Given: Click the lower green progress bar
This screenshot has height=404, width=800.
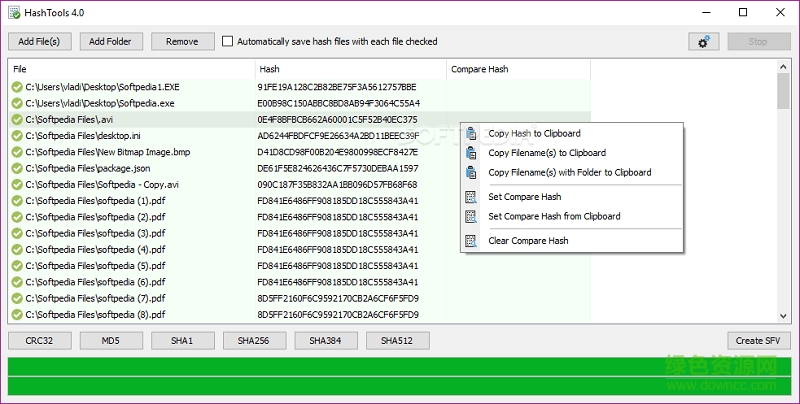Looking at the screenshot, I should pos(400,386).
